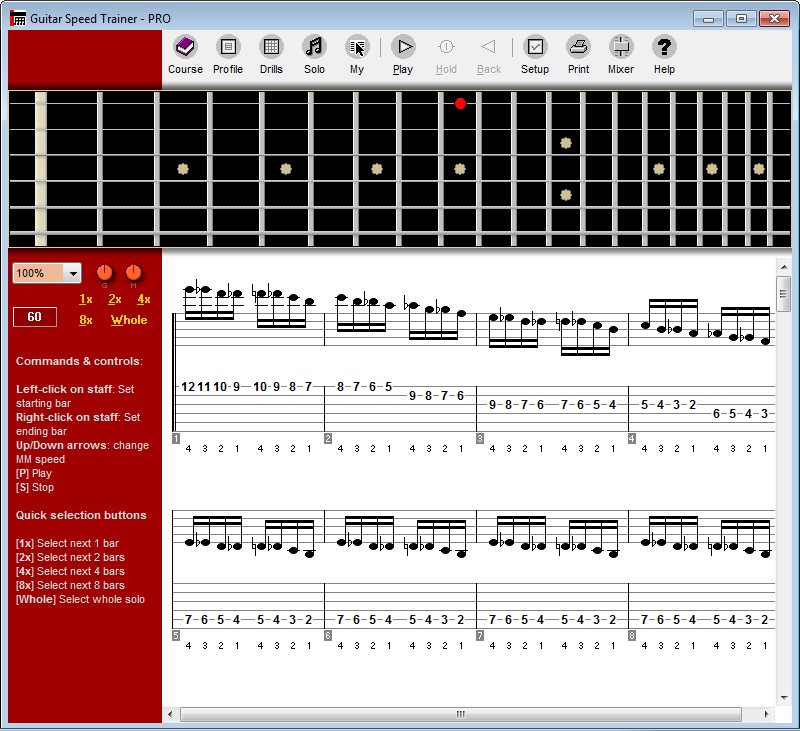Click bar marker 2 under the tab
Image resolution: width=800 pixels, height=731 pixels.
[328, 439]
